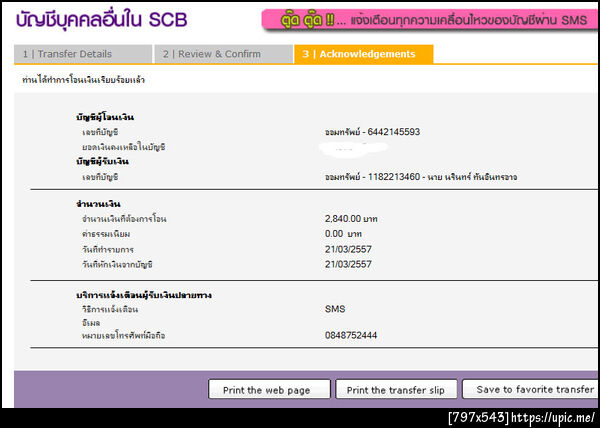Click the transaction date next to วันที่ทำรายการ
600x428 pixels.
click(348, 249)
